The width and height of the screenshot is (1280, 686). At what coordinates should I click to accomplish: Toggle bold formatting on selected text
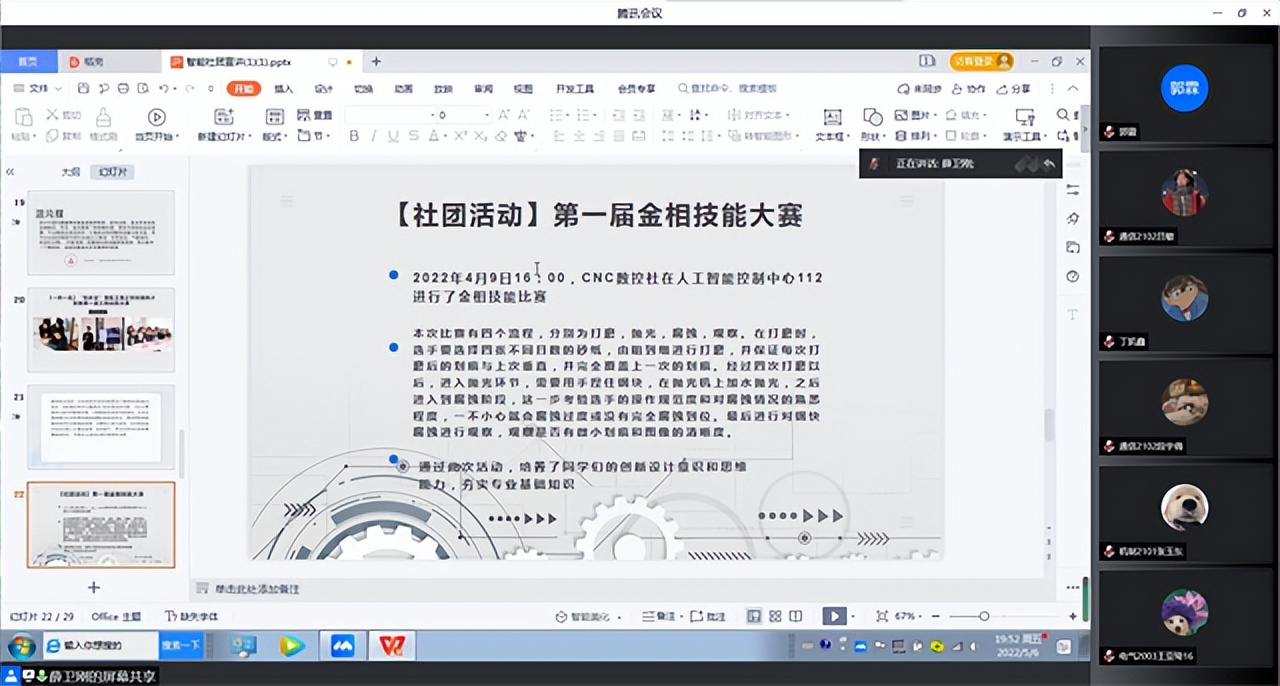coord(353,134)
